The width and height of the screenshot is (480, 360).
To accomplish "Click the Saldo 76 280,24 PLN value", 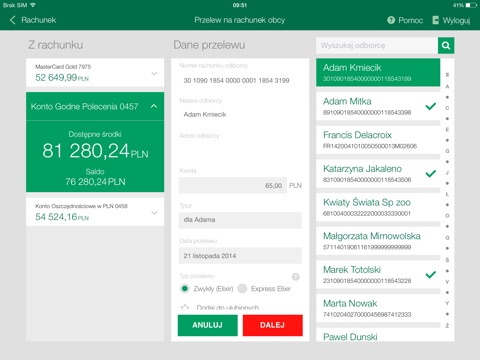I will (x=95, y=182).
